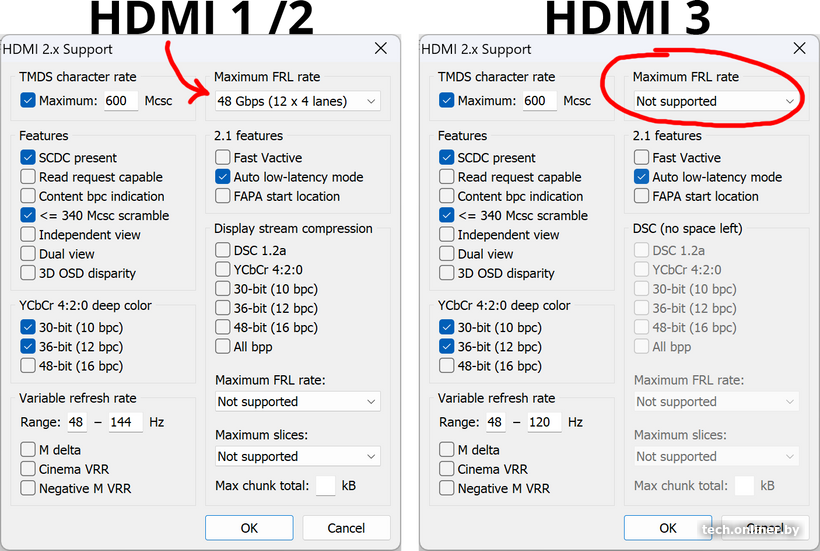Enable Cinema VRR in the right dialog

(447, 469)
